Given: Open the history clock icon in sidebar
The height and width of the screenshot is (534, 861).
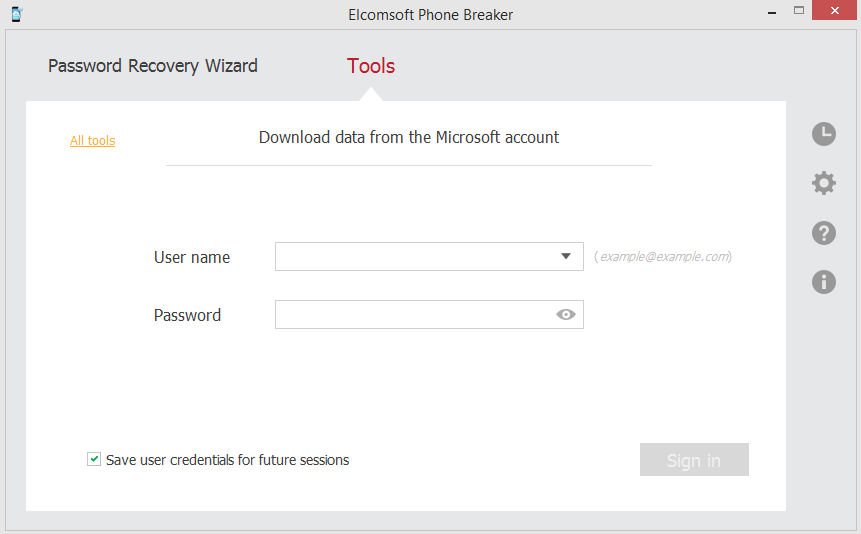Looking at the screenshot, I should 824,134.
